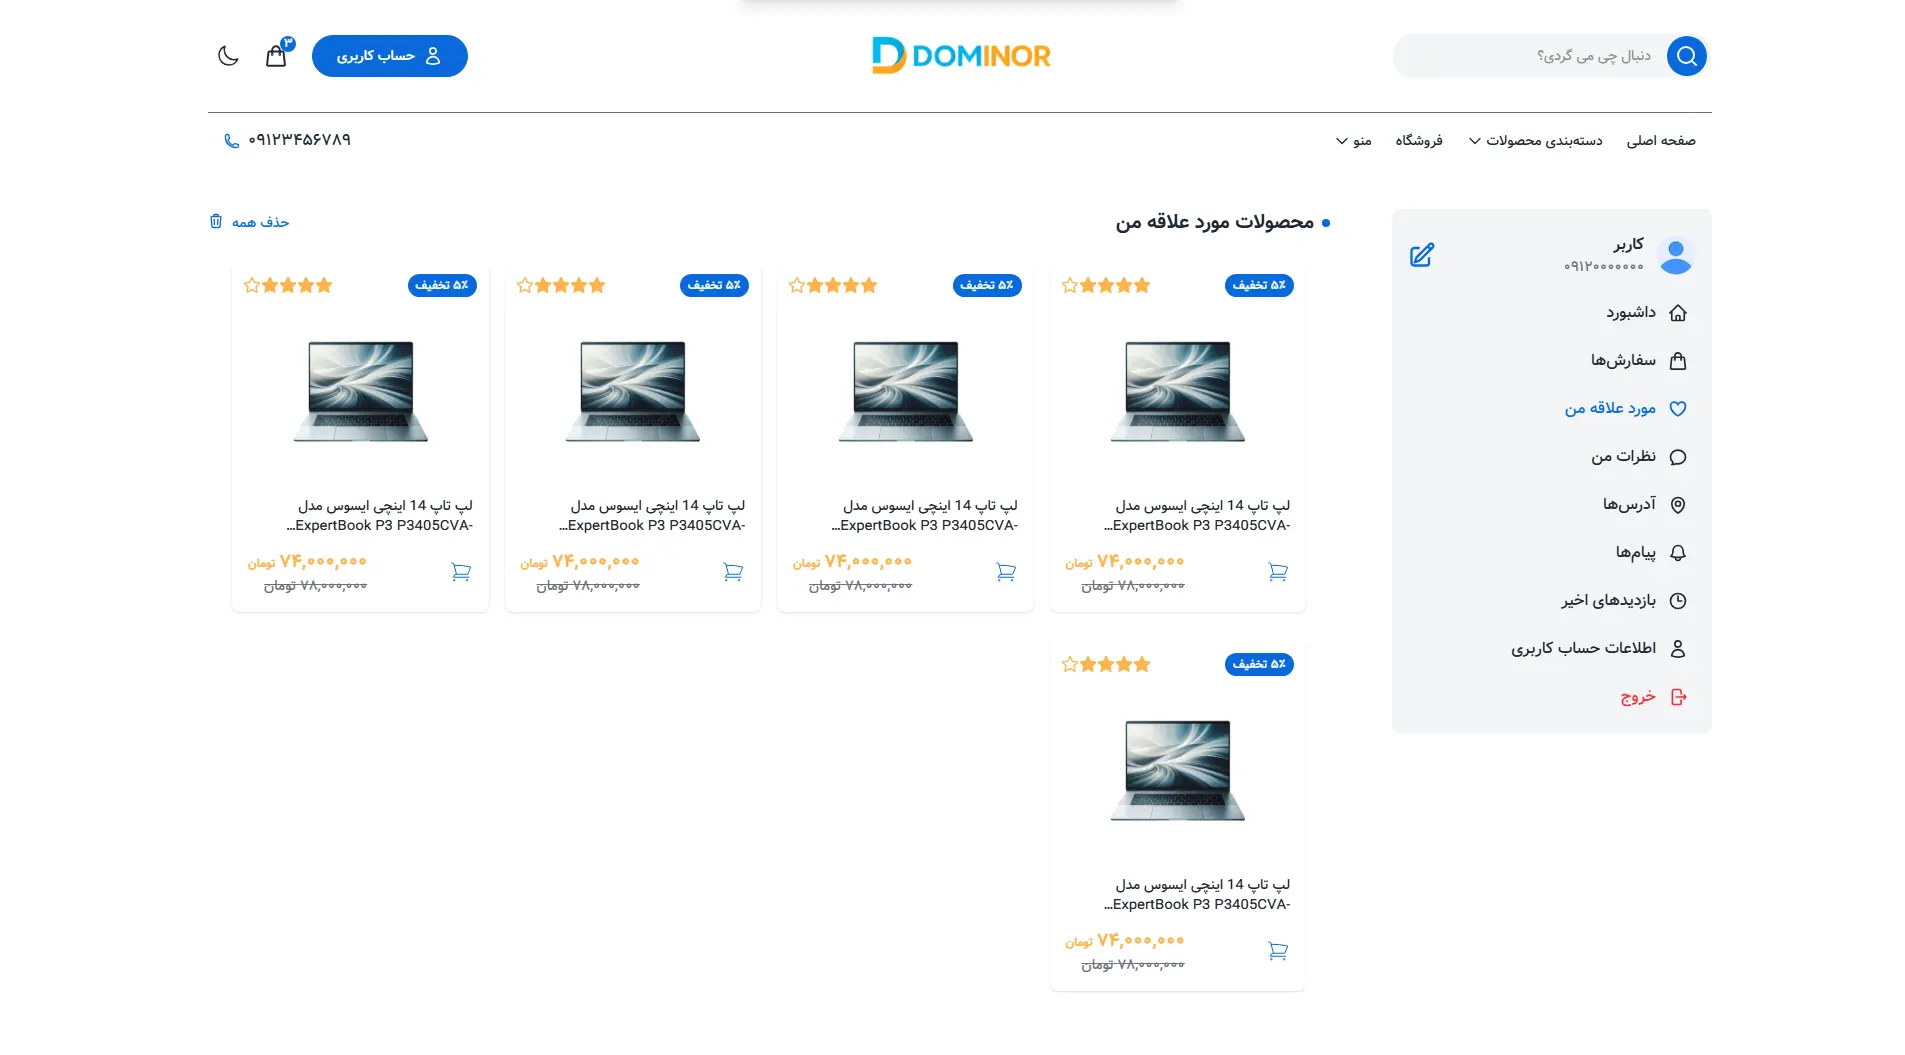Open پیام‌ها via the bell icon

1679,552
